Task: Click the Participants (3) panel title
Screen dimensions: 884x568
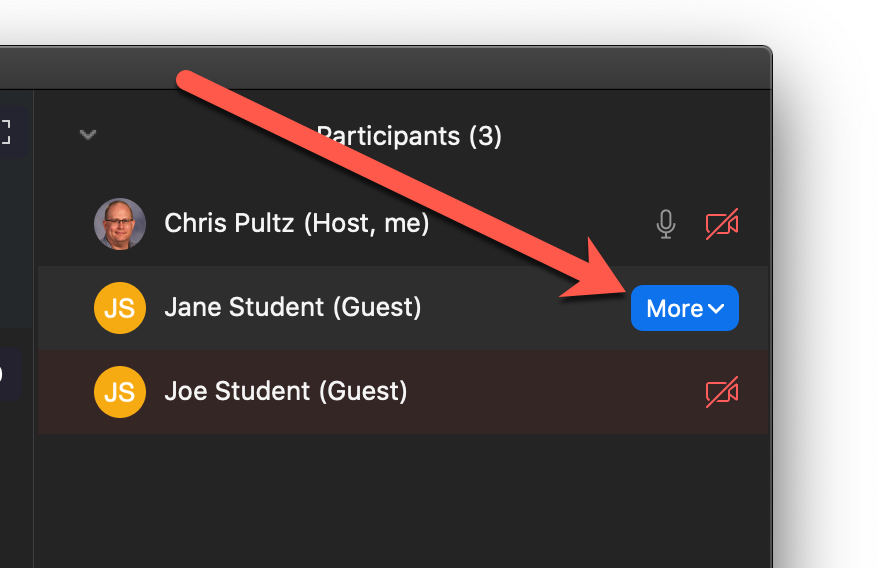Action: coord(409,136)
